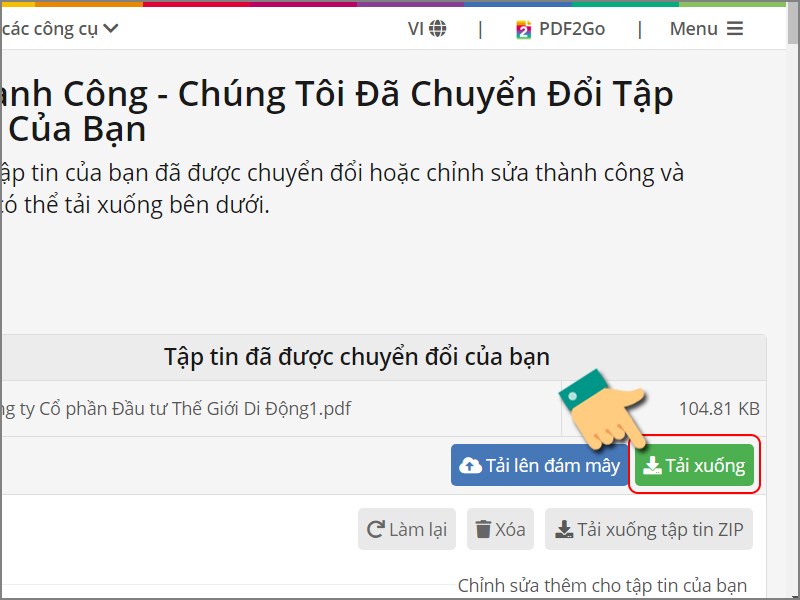800x600 pixels.
Task: Click the Làm lại button
Action: pyautogui.click(x=406, y=529)
